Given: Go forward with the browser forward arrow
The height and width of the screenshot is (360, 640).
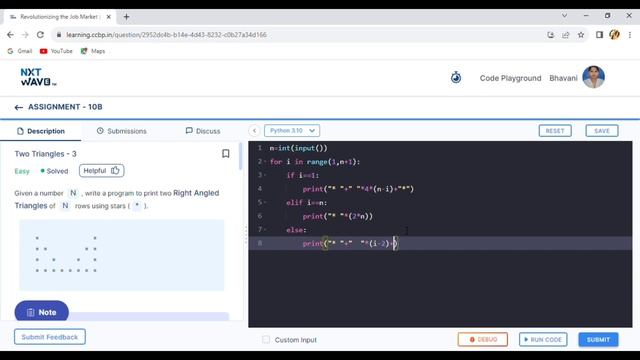Looking at the screenshot, I should (x=25, y=35).
